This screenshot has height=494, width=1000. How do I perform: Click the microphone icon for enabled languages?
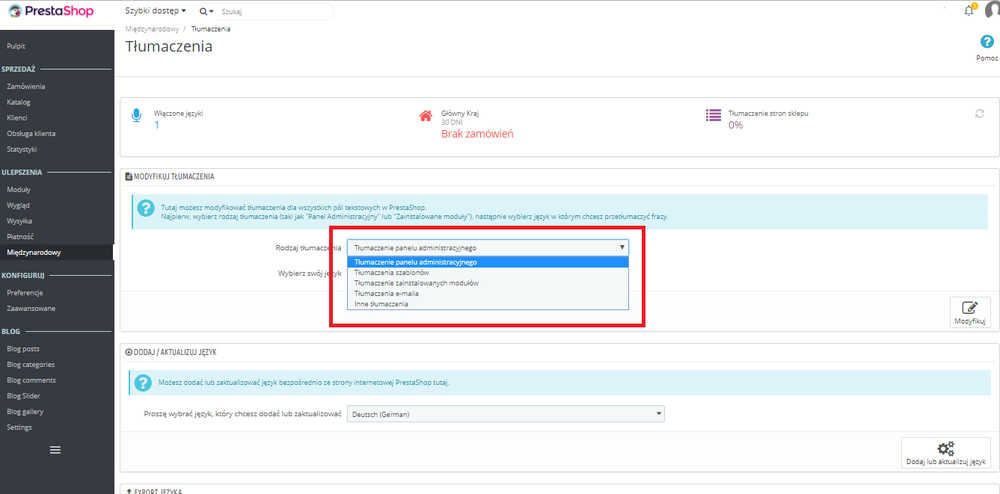click(136, 116)
